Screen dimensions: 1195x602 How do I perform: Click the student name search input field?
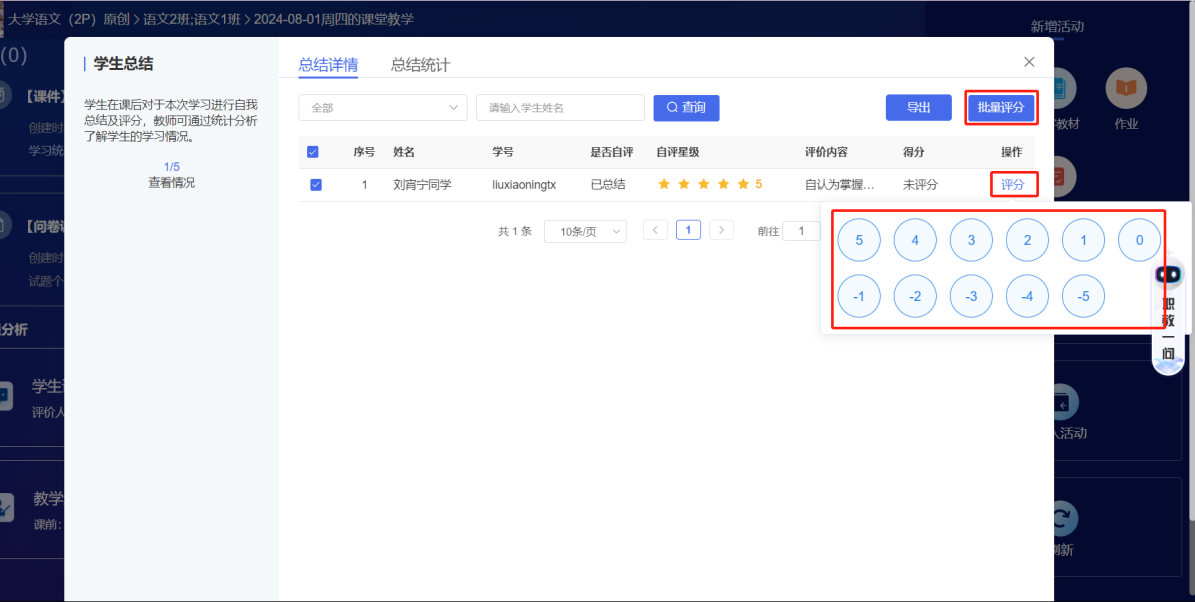560,107
